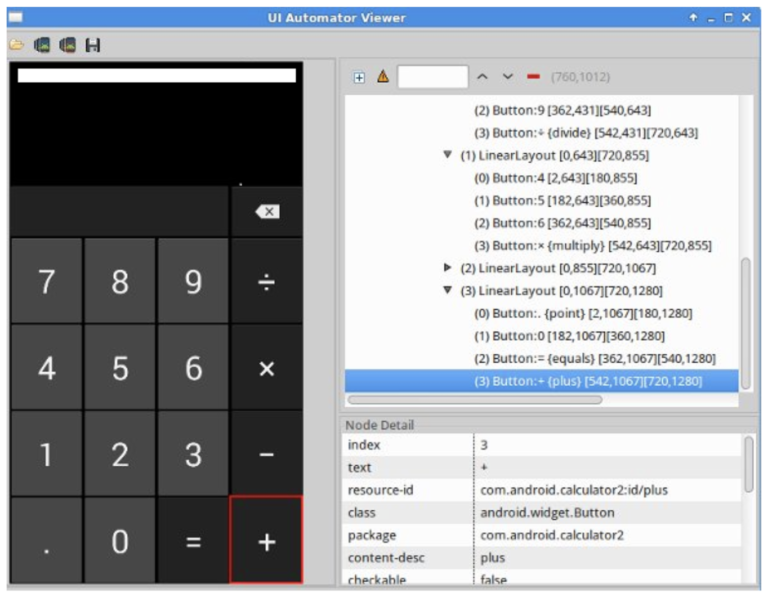
Task: Click the search text field in hierarchy panel
Action: [x=432, y=77]
